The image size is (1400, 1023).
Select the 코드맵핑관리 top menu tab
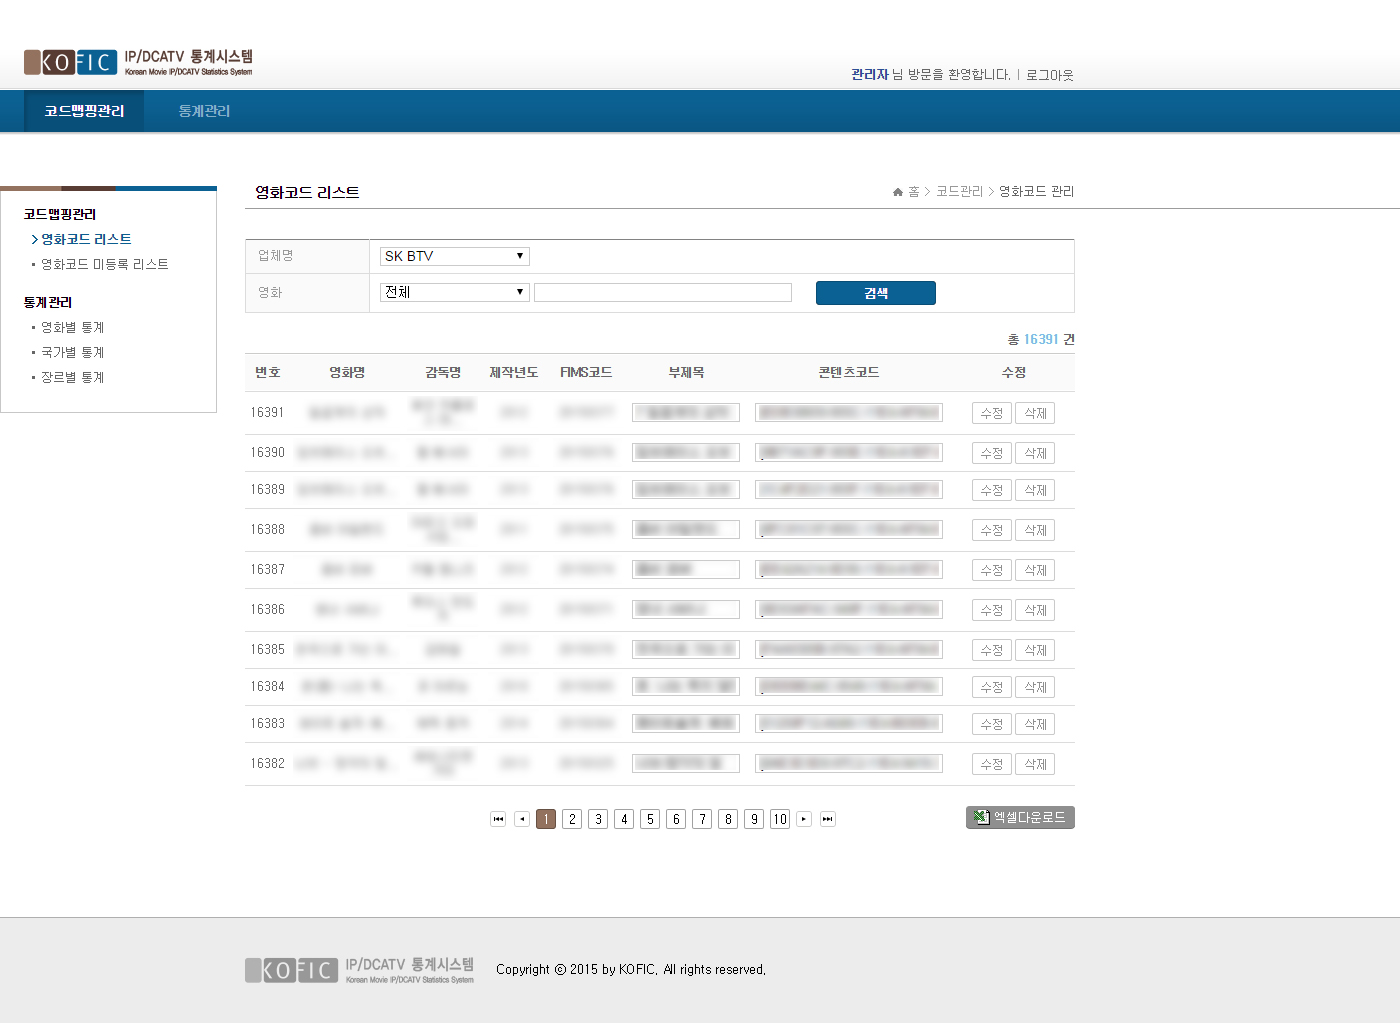[84, 111]
